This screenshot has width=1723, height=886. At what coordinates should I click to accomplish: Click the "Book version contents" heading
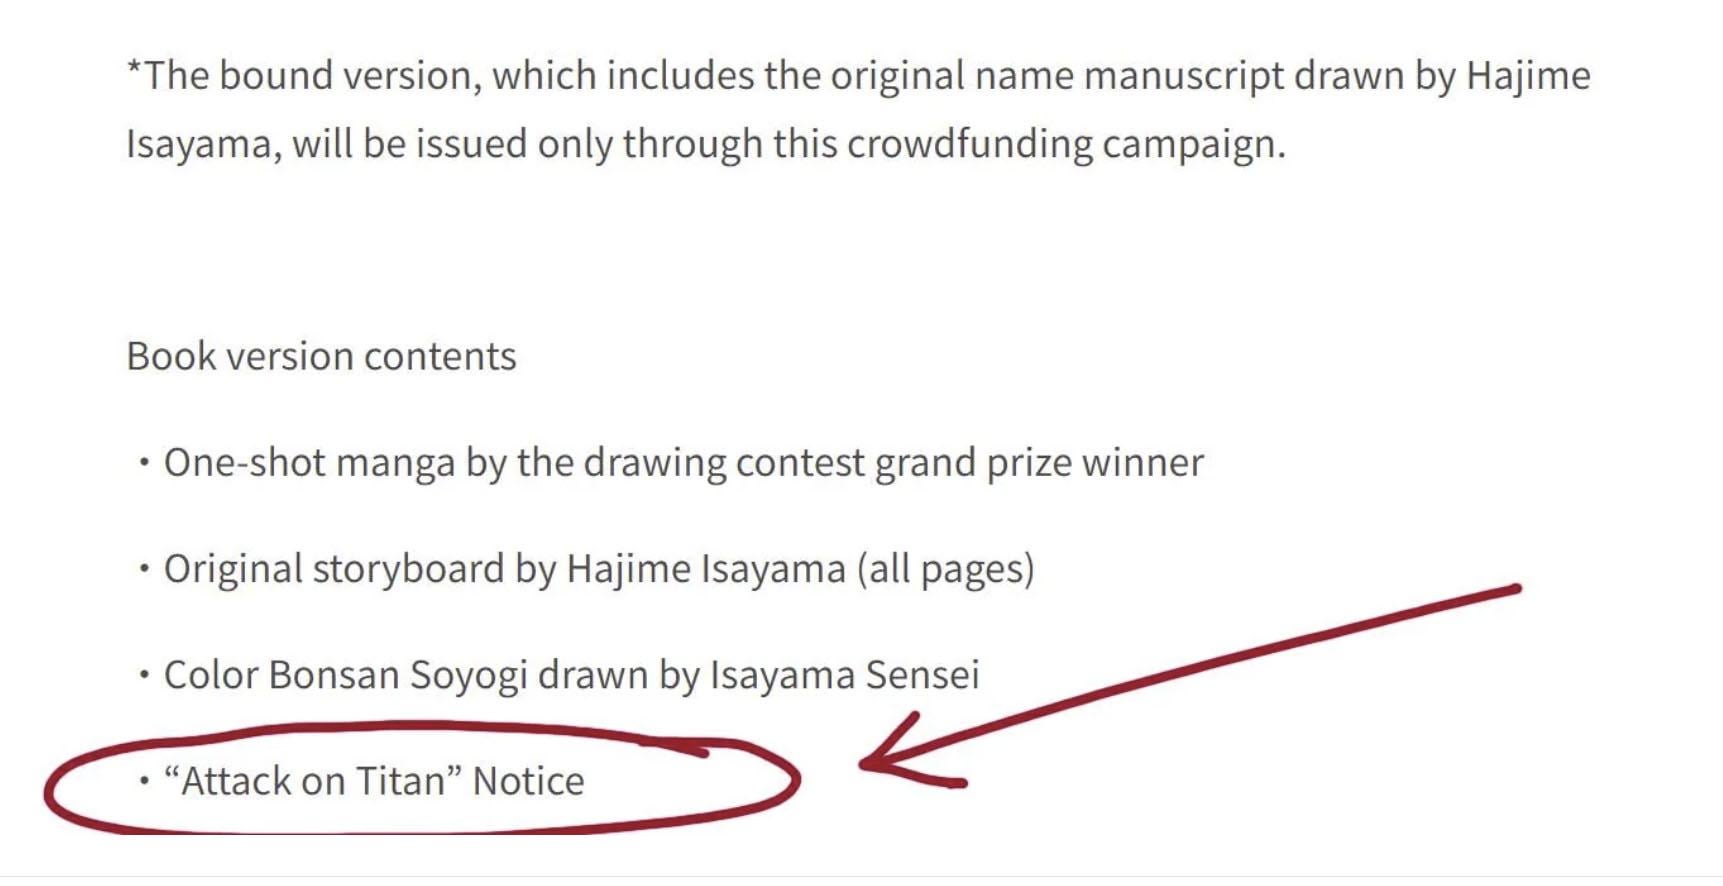point(321,356)
